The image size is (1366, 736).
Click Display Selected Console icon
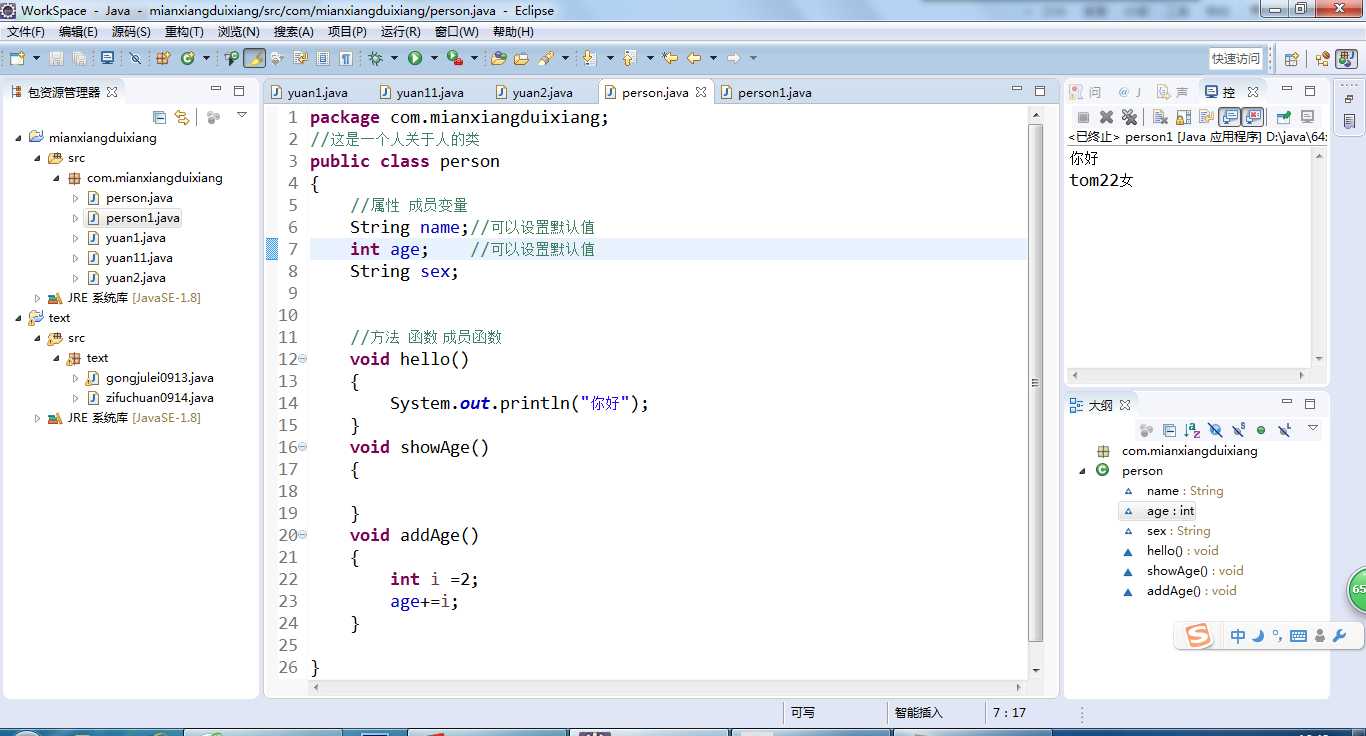[x=1307, y=117]
